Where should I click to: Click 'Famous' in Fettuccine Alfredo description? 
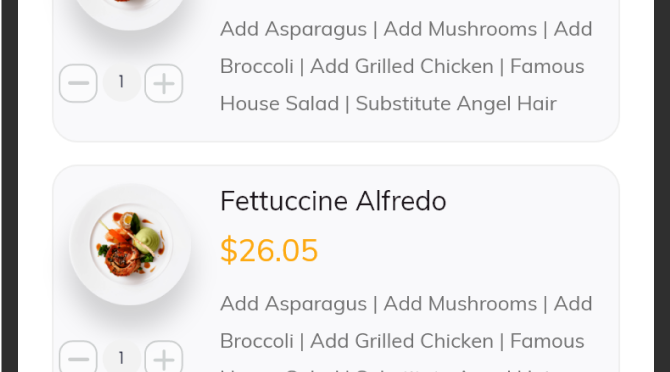pos(547,341)
